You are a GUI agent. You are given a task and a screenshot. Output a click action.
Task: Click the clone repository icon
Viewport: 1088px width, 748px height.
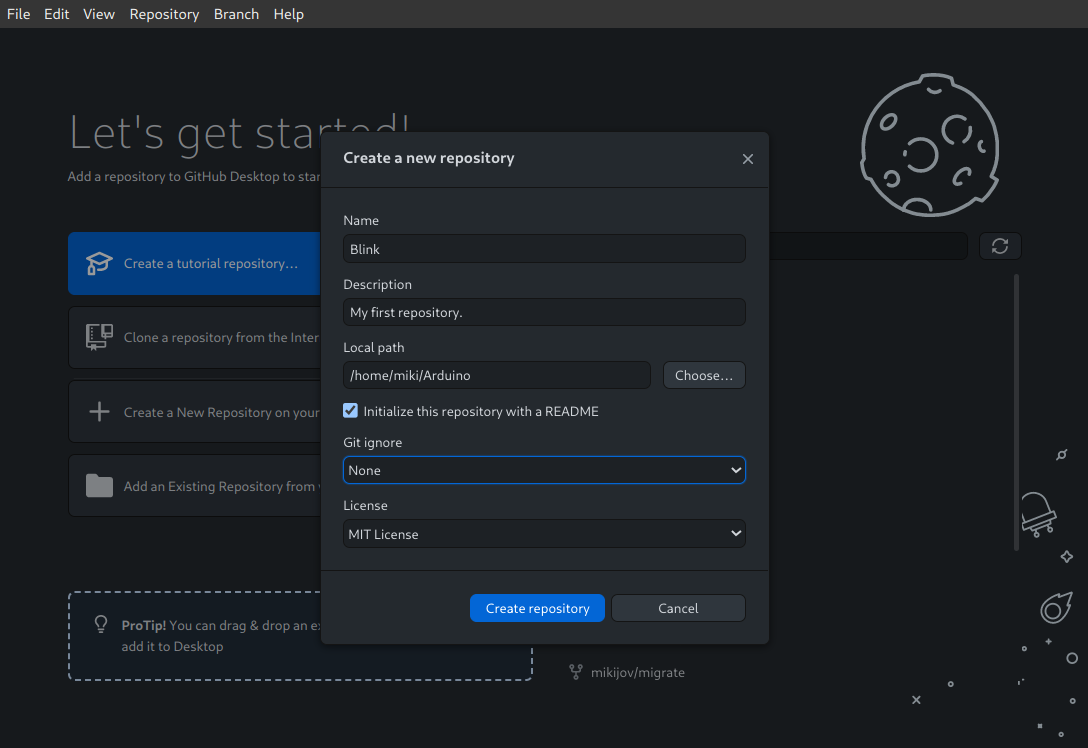coord(99,337)
